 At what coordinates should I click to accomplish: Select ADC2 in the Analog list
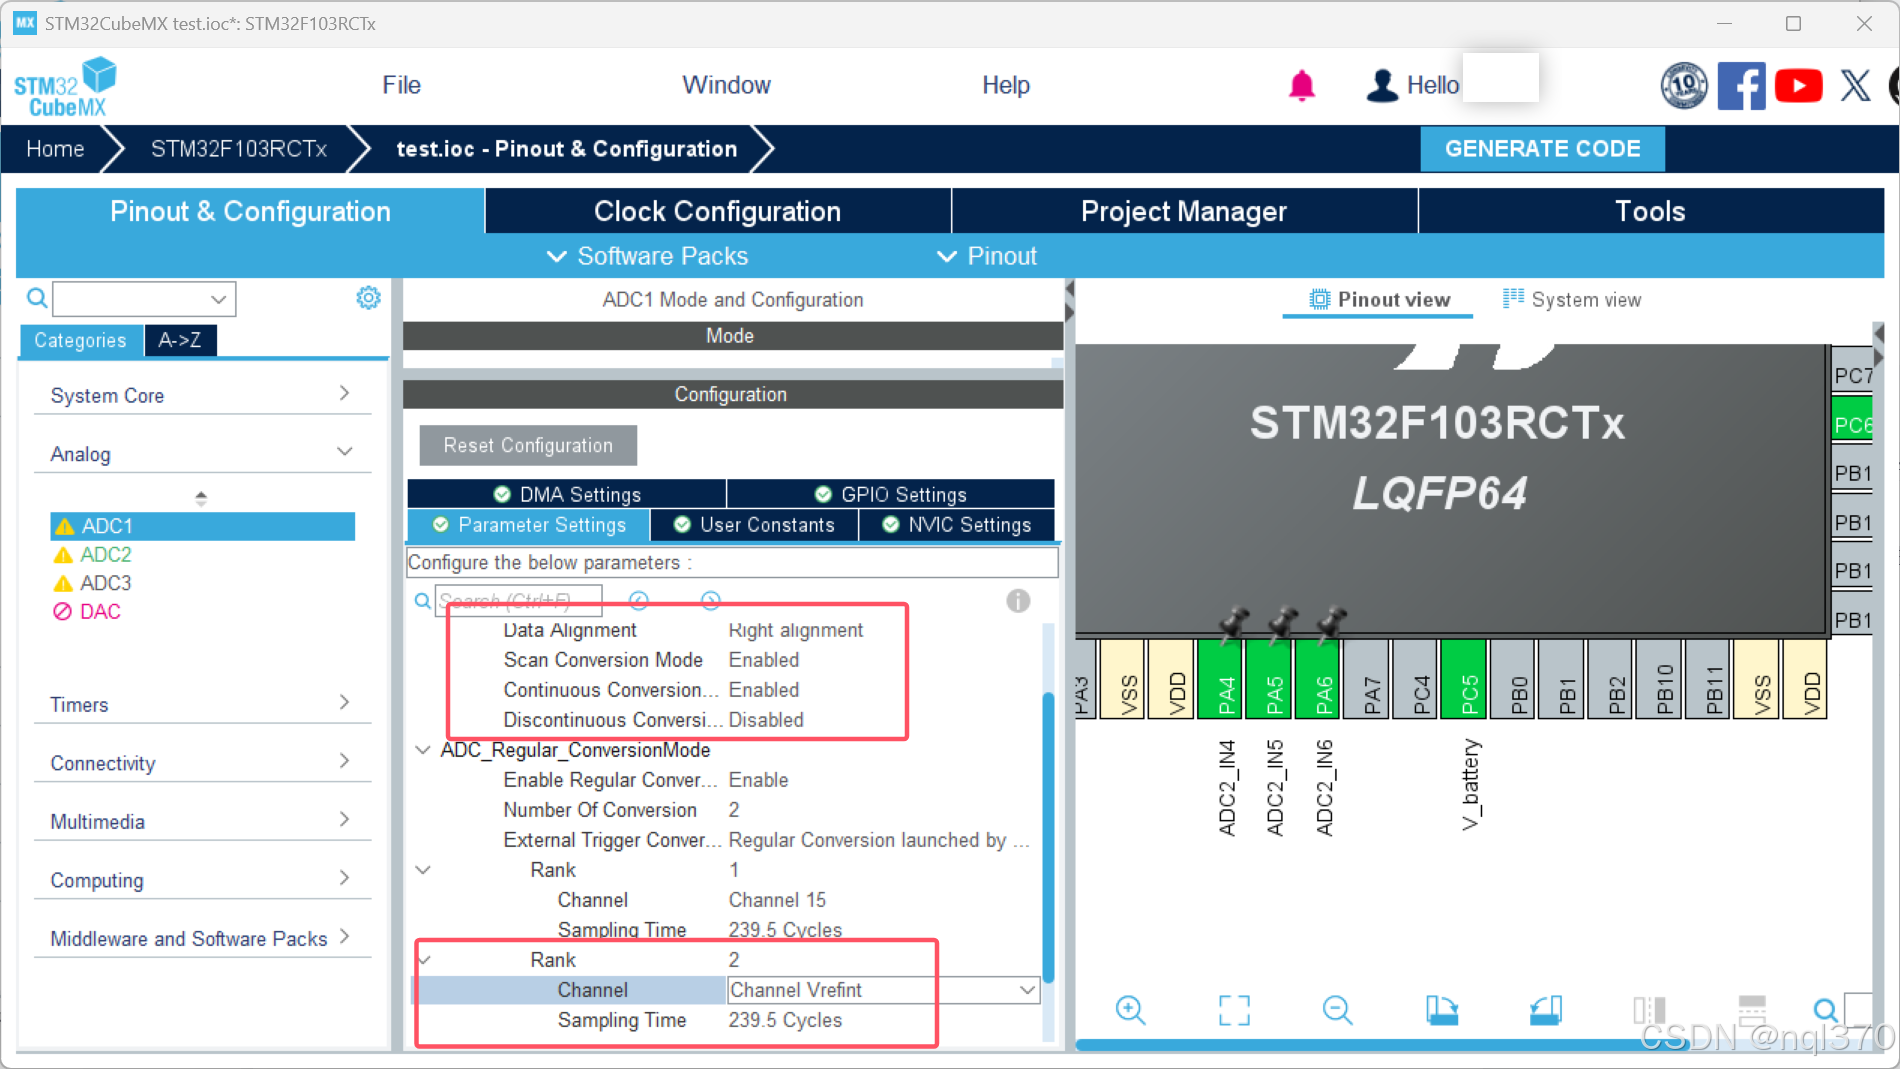105,554
